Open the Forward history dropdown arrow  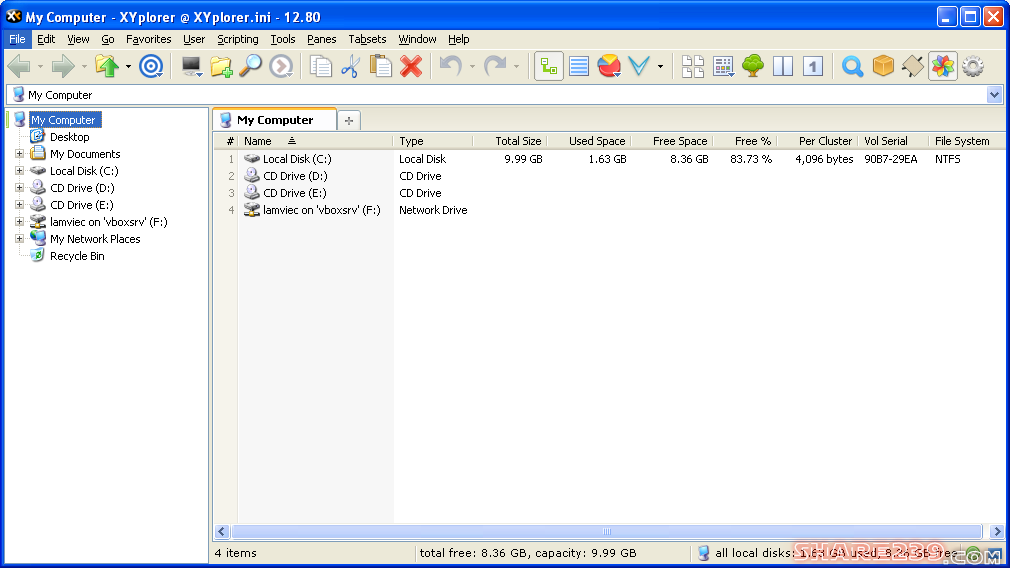point(84,66)
